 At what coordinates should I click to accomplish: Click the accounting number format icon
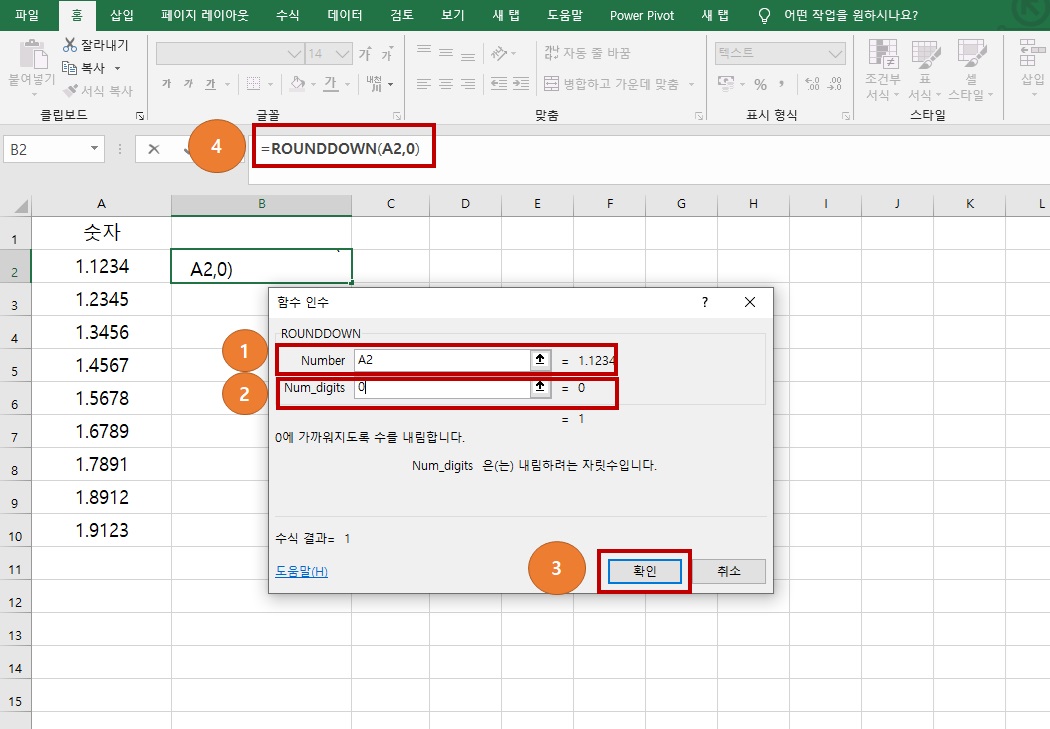click(725, 84)
